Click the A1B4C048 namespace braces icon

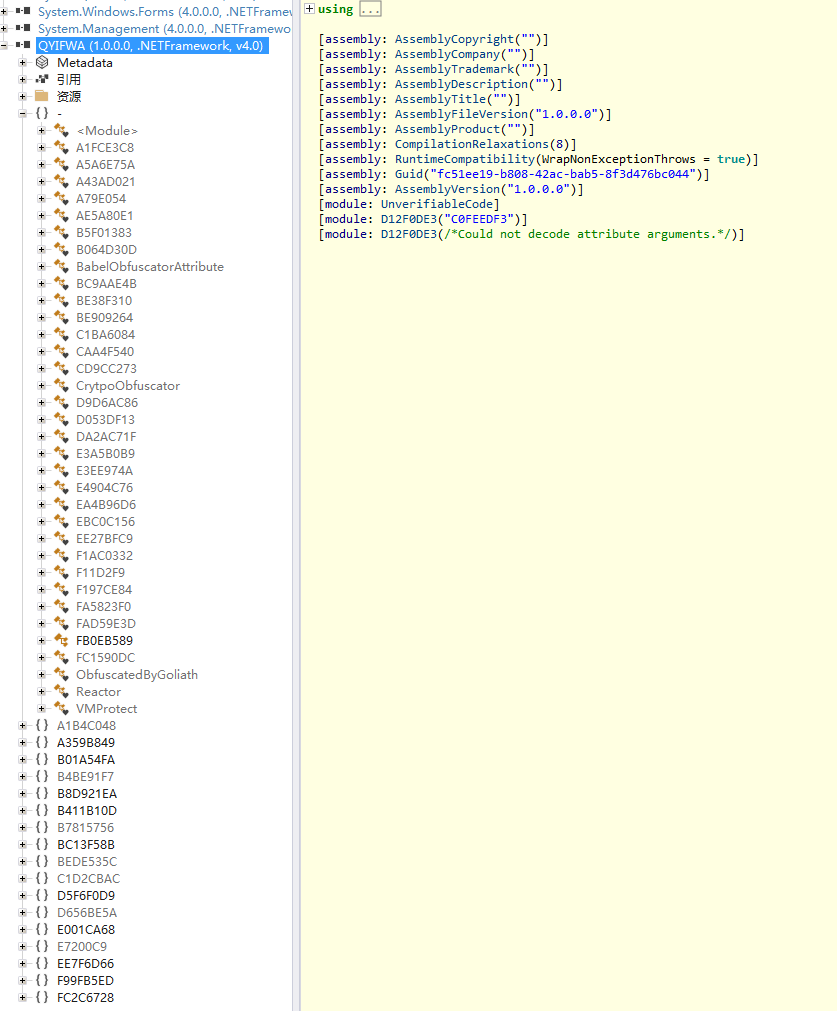(x=42, y=726)
